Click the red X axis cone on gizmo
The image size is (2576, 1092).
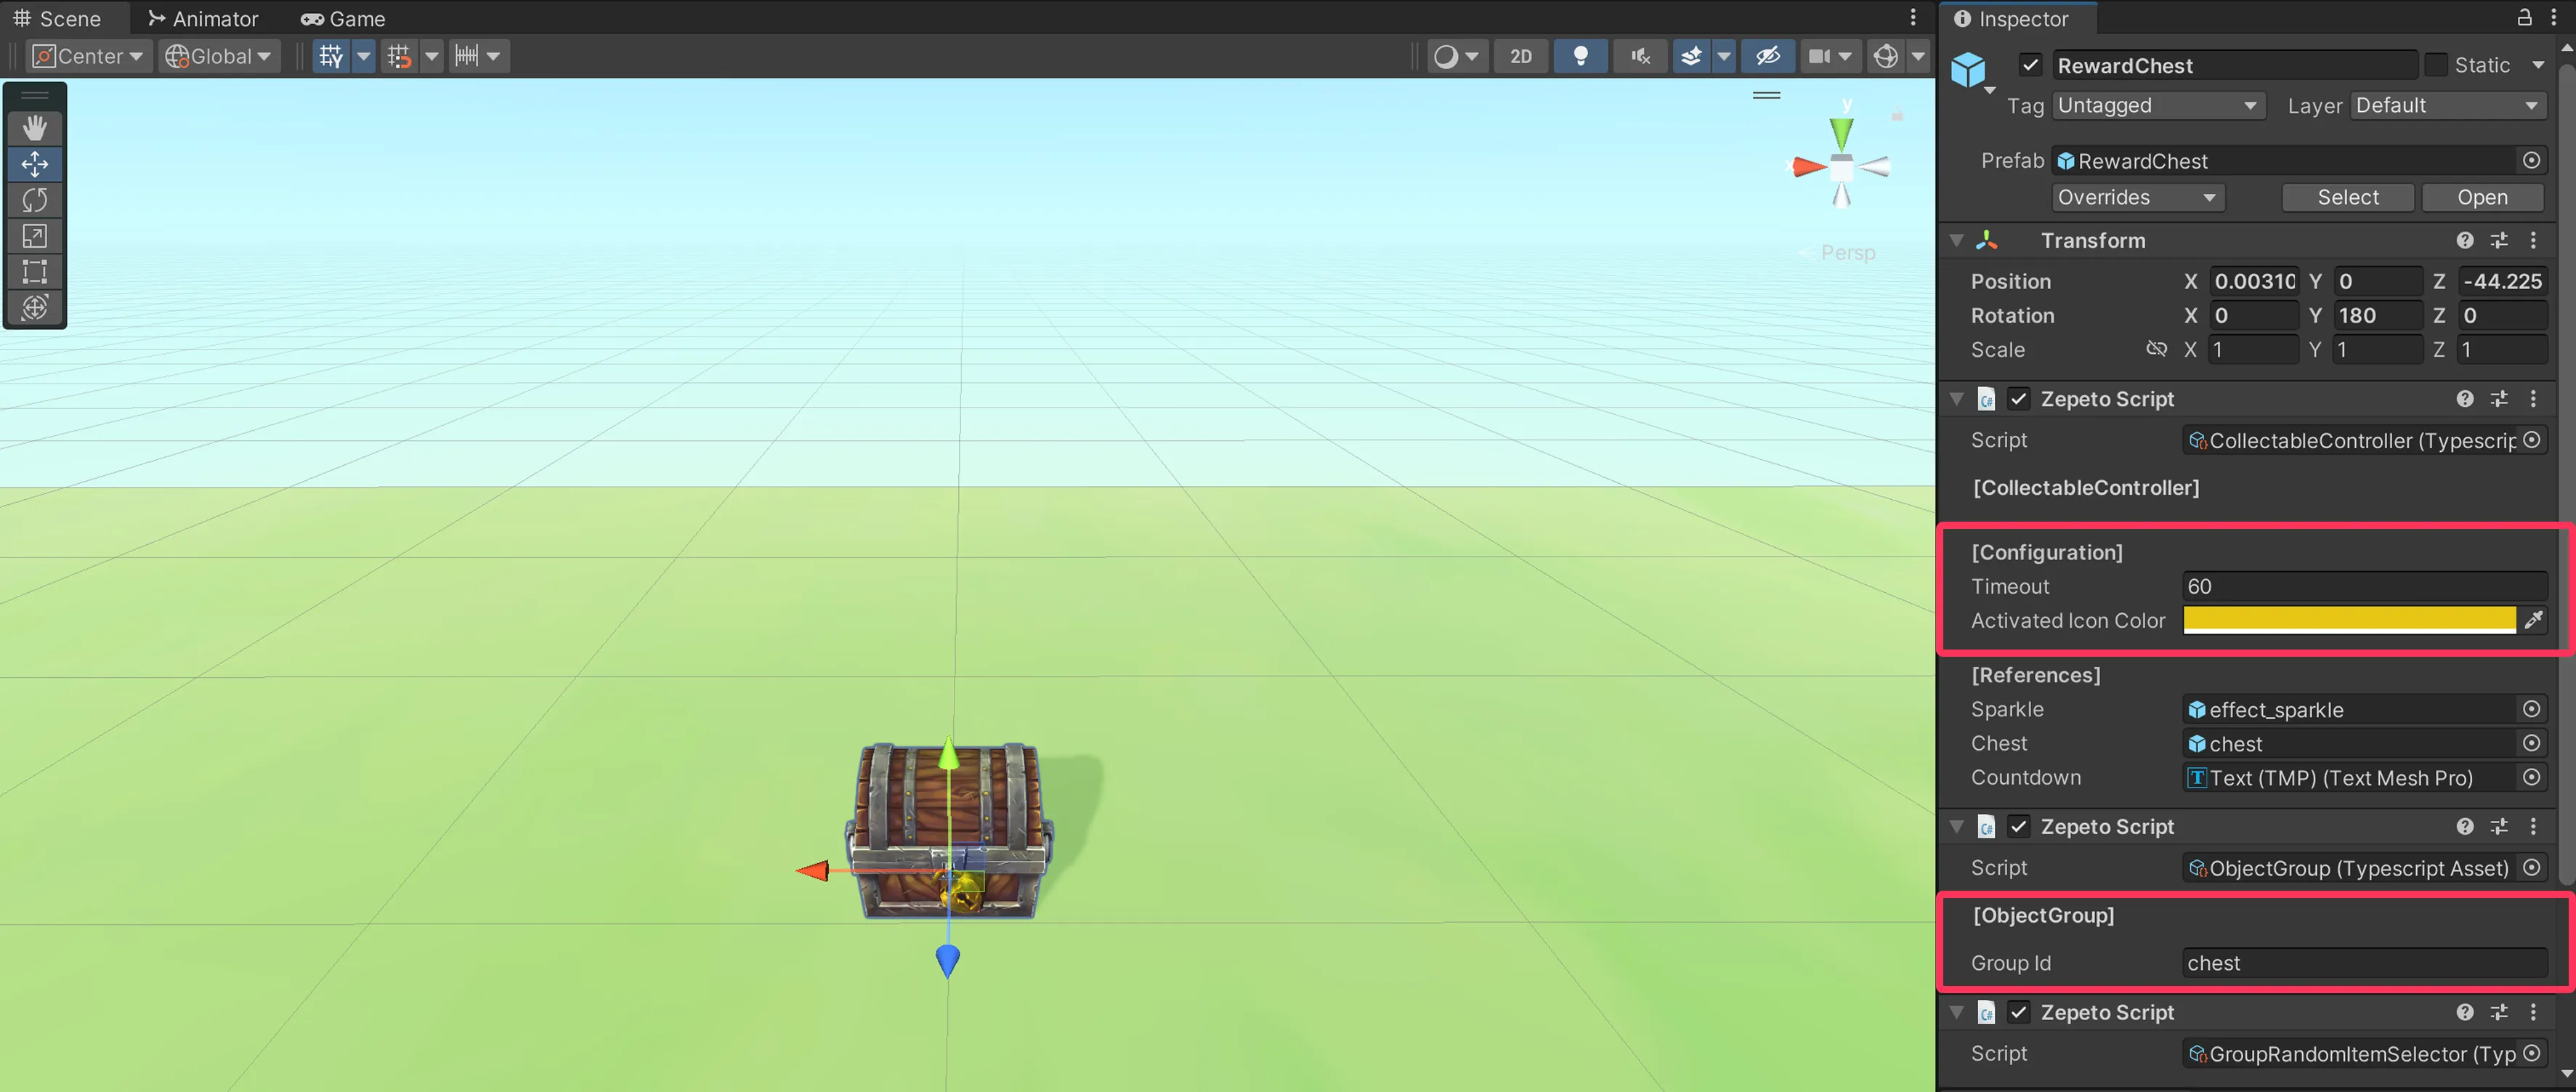pos(1808,167)
